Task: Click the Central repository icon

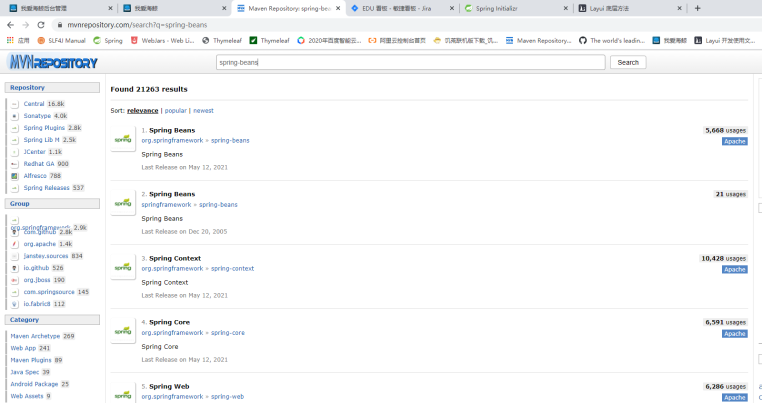Action: [x=15, y=104]
